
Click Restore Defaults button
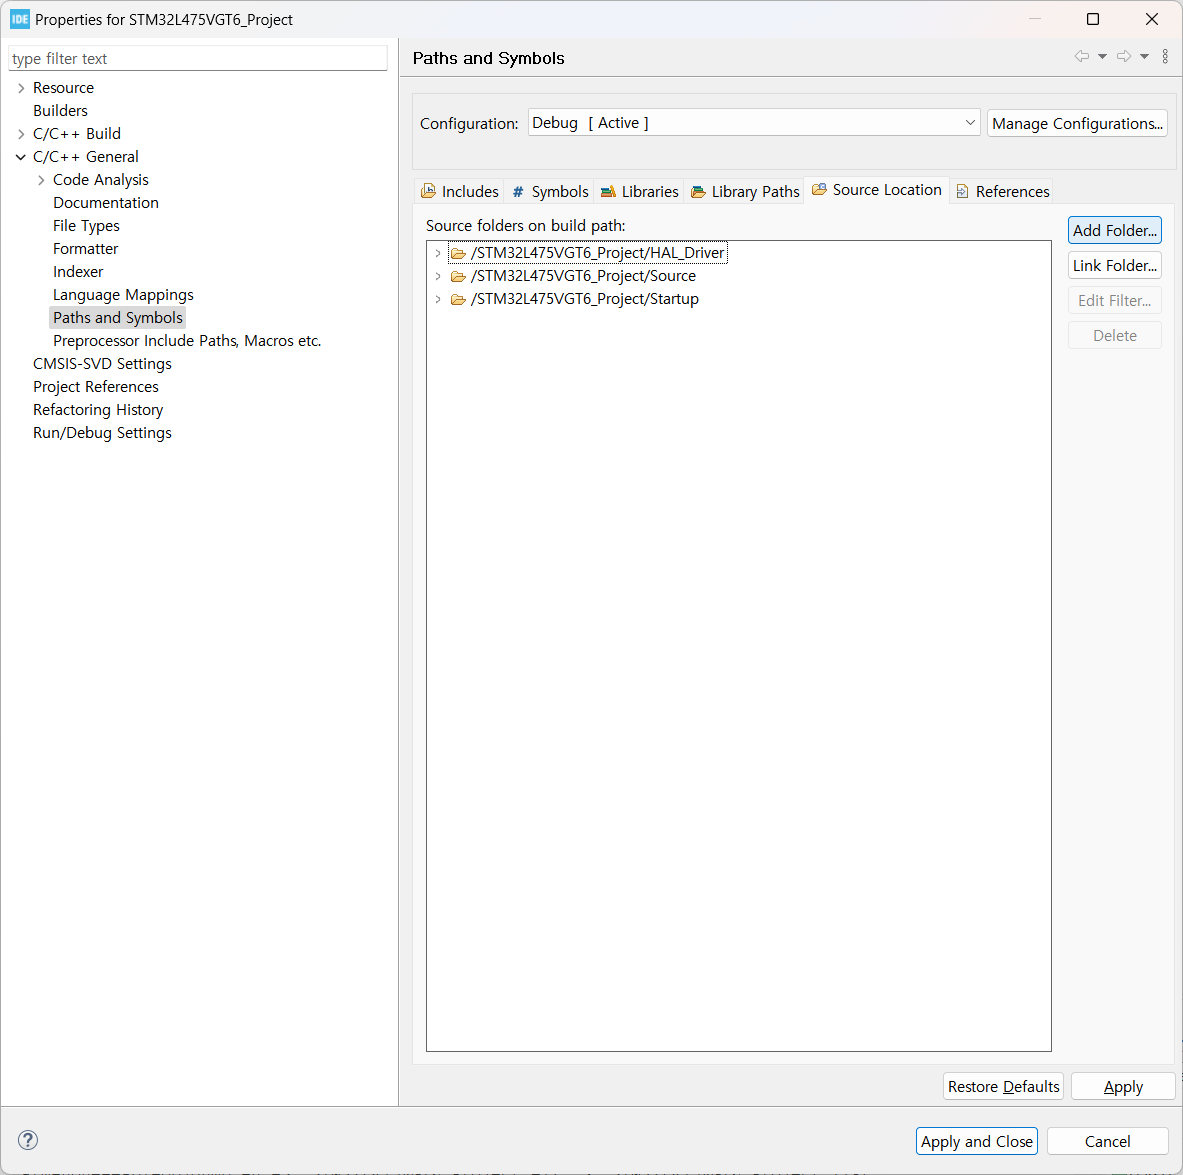1003,1086
